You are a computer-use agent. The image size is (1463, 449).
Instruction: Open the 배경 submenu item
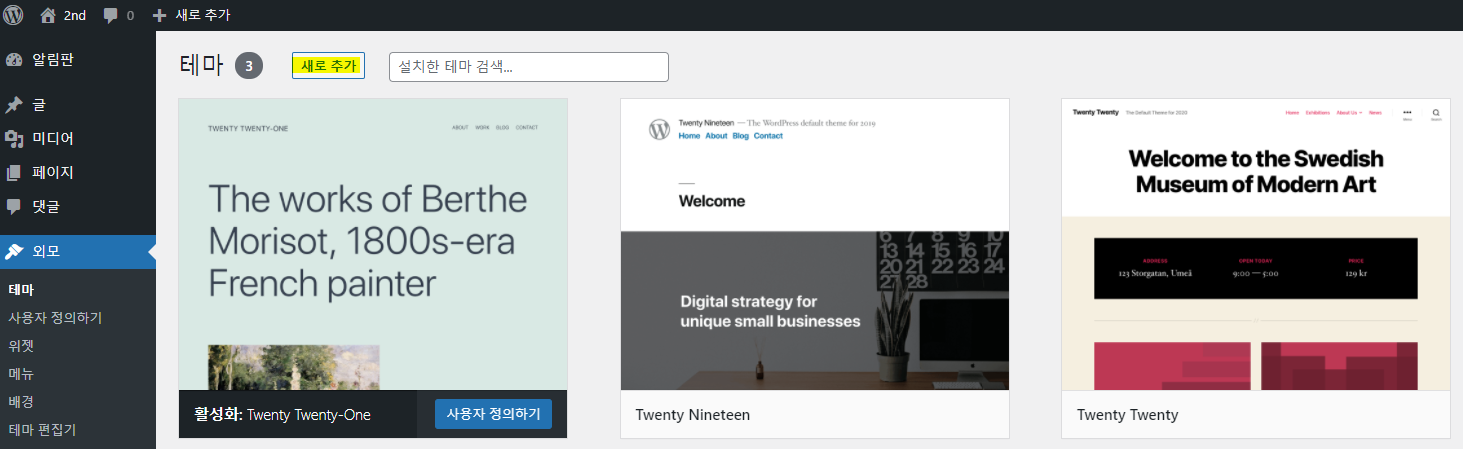coord(21,402)
